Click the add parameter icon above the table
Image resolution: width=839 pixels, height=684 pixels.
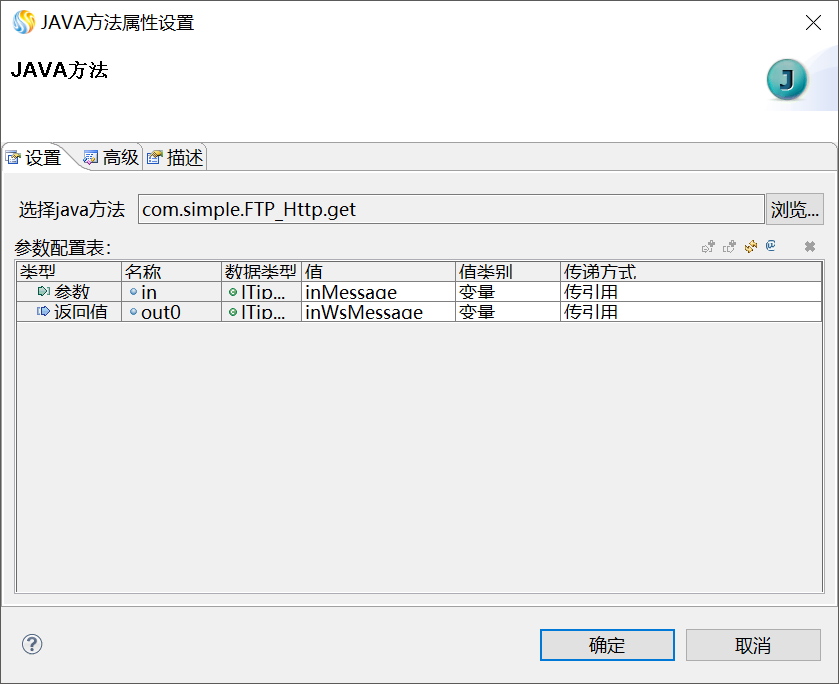[x=708, y=247]
